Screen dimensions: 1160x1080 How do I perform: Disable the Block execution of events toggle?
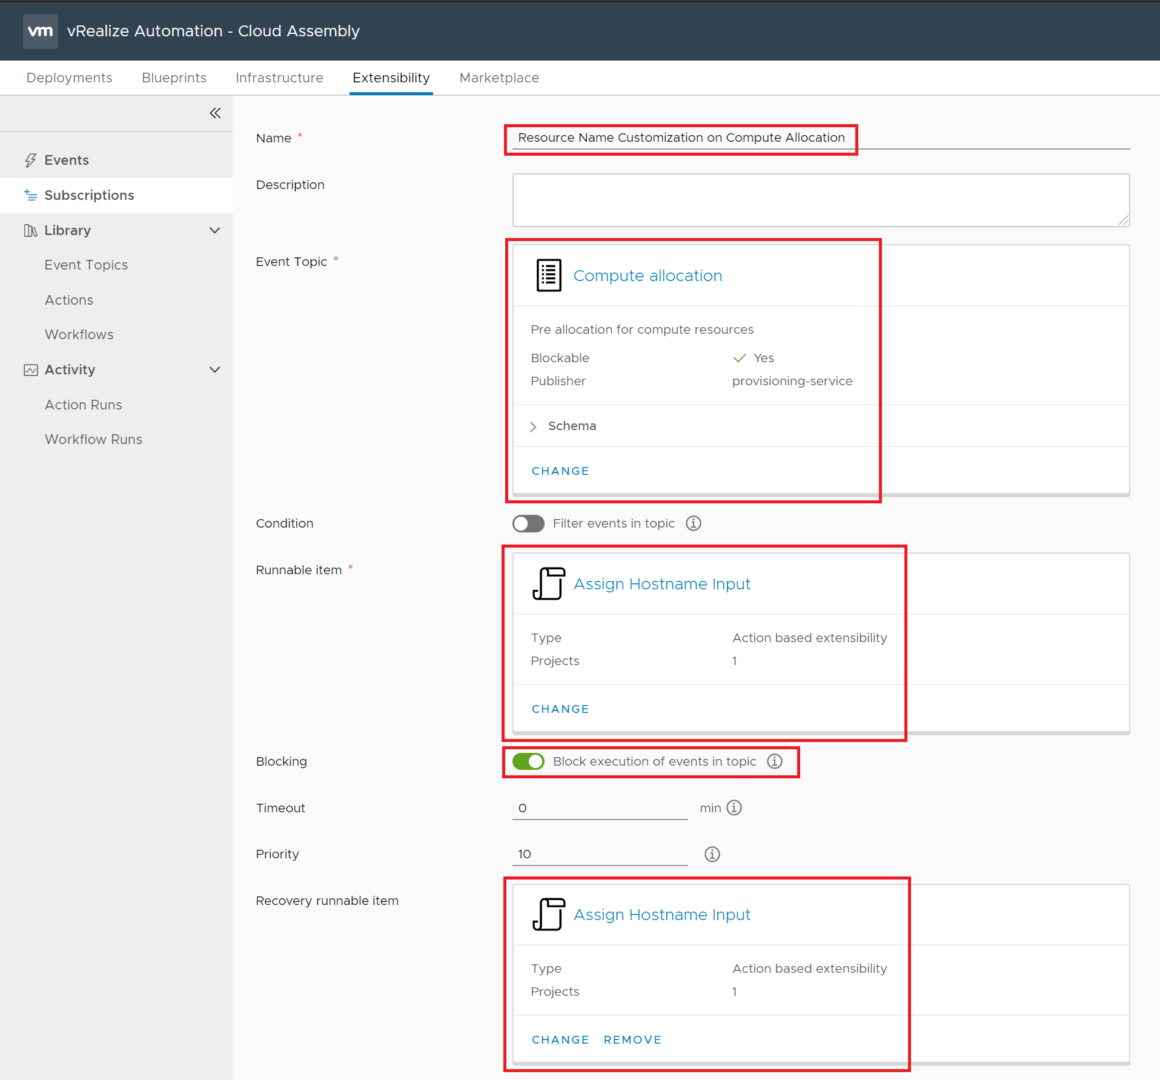coord(528,761)
